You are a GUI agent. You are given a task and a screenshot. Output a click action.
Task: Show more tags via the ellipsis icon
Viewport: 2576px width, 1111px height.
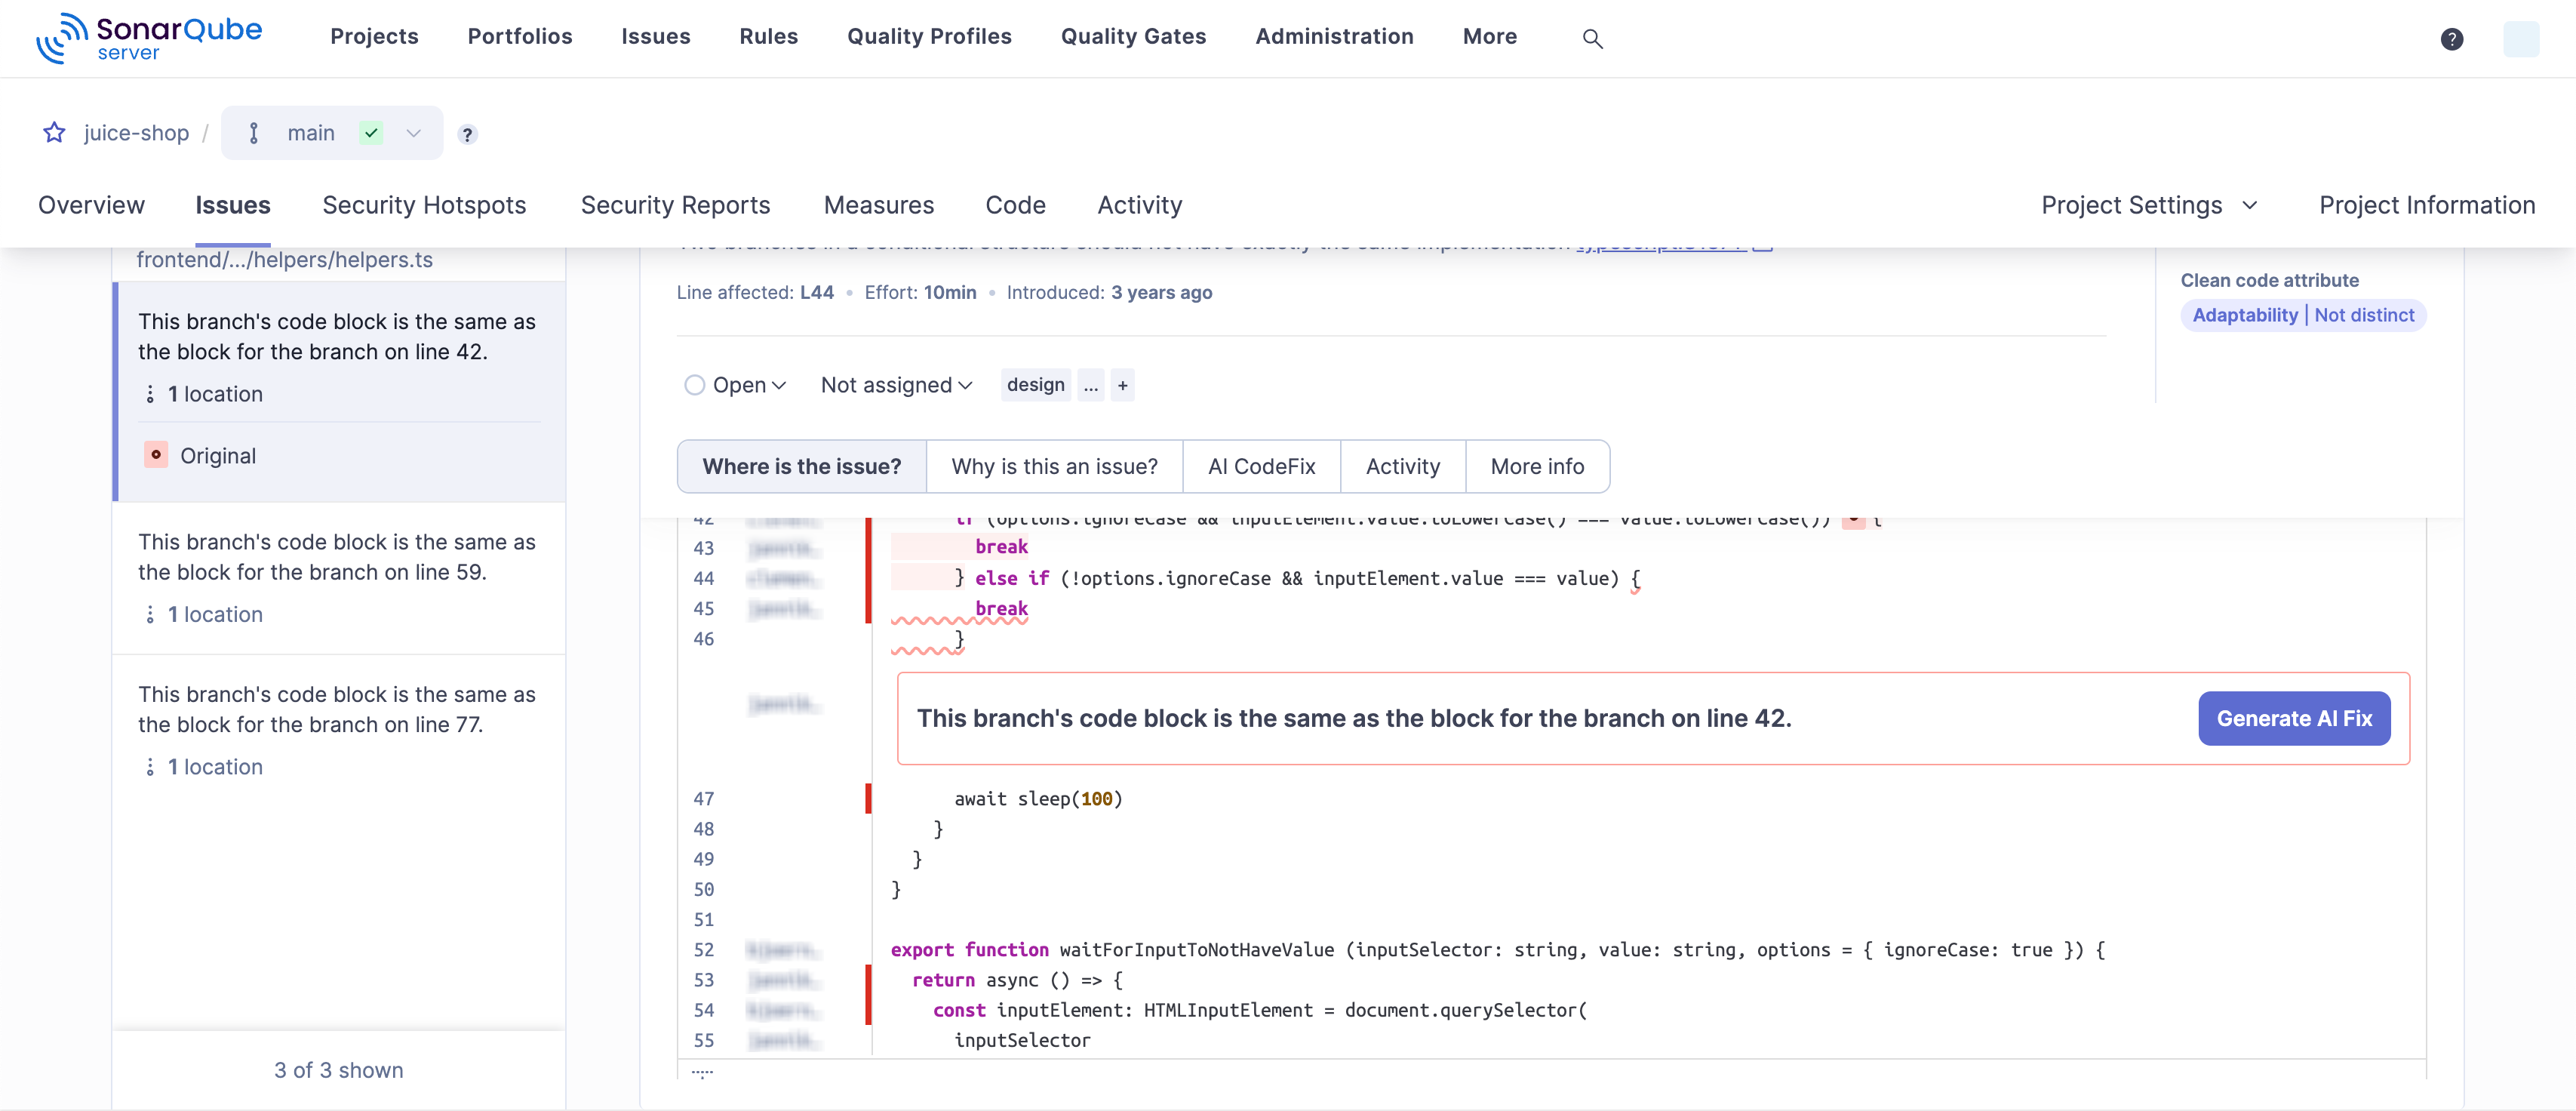click(1090, 386)
